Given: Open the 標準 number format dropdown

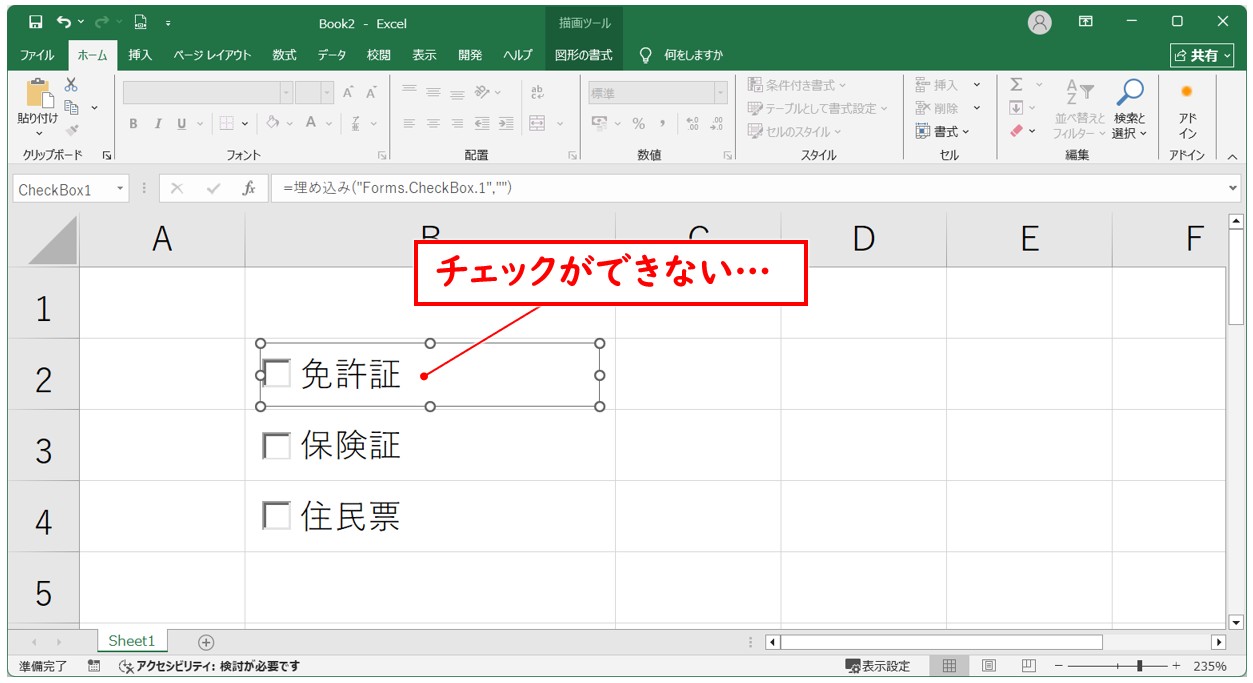Looking at the screenshot, I should click(x=720, y=93).
